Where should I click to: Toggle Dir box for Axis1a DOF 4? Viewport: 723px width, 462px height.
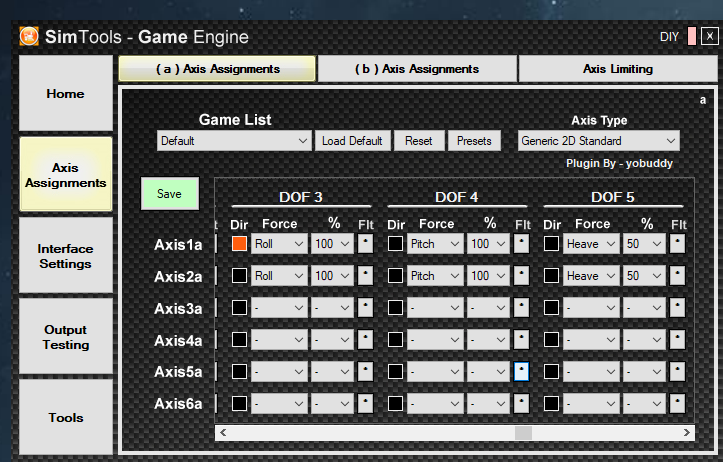click(395, 243)
